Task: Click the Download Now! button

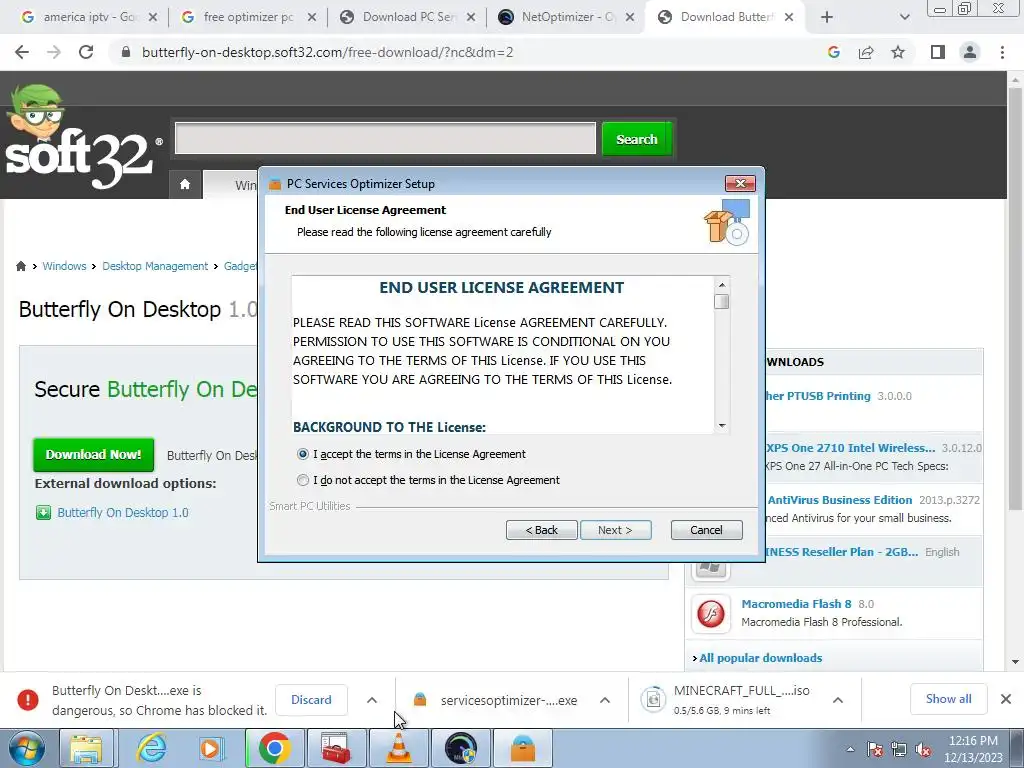Action: [x=93, y=455]
